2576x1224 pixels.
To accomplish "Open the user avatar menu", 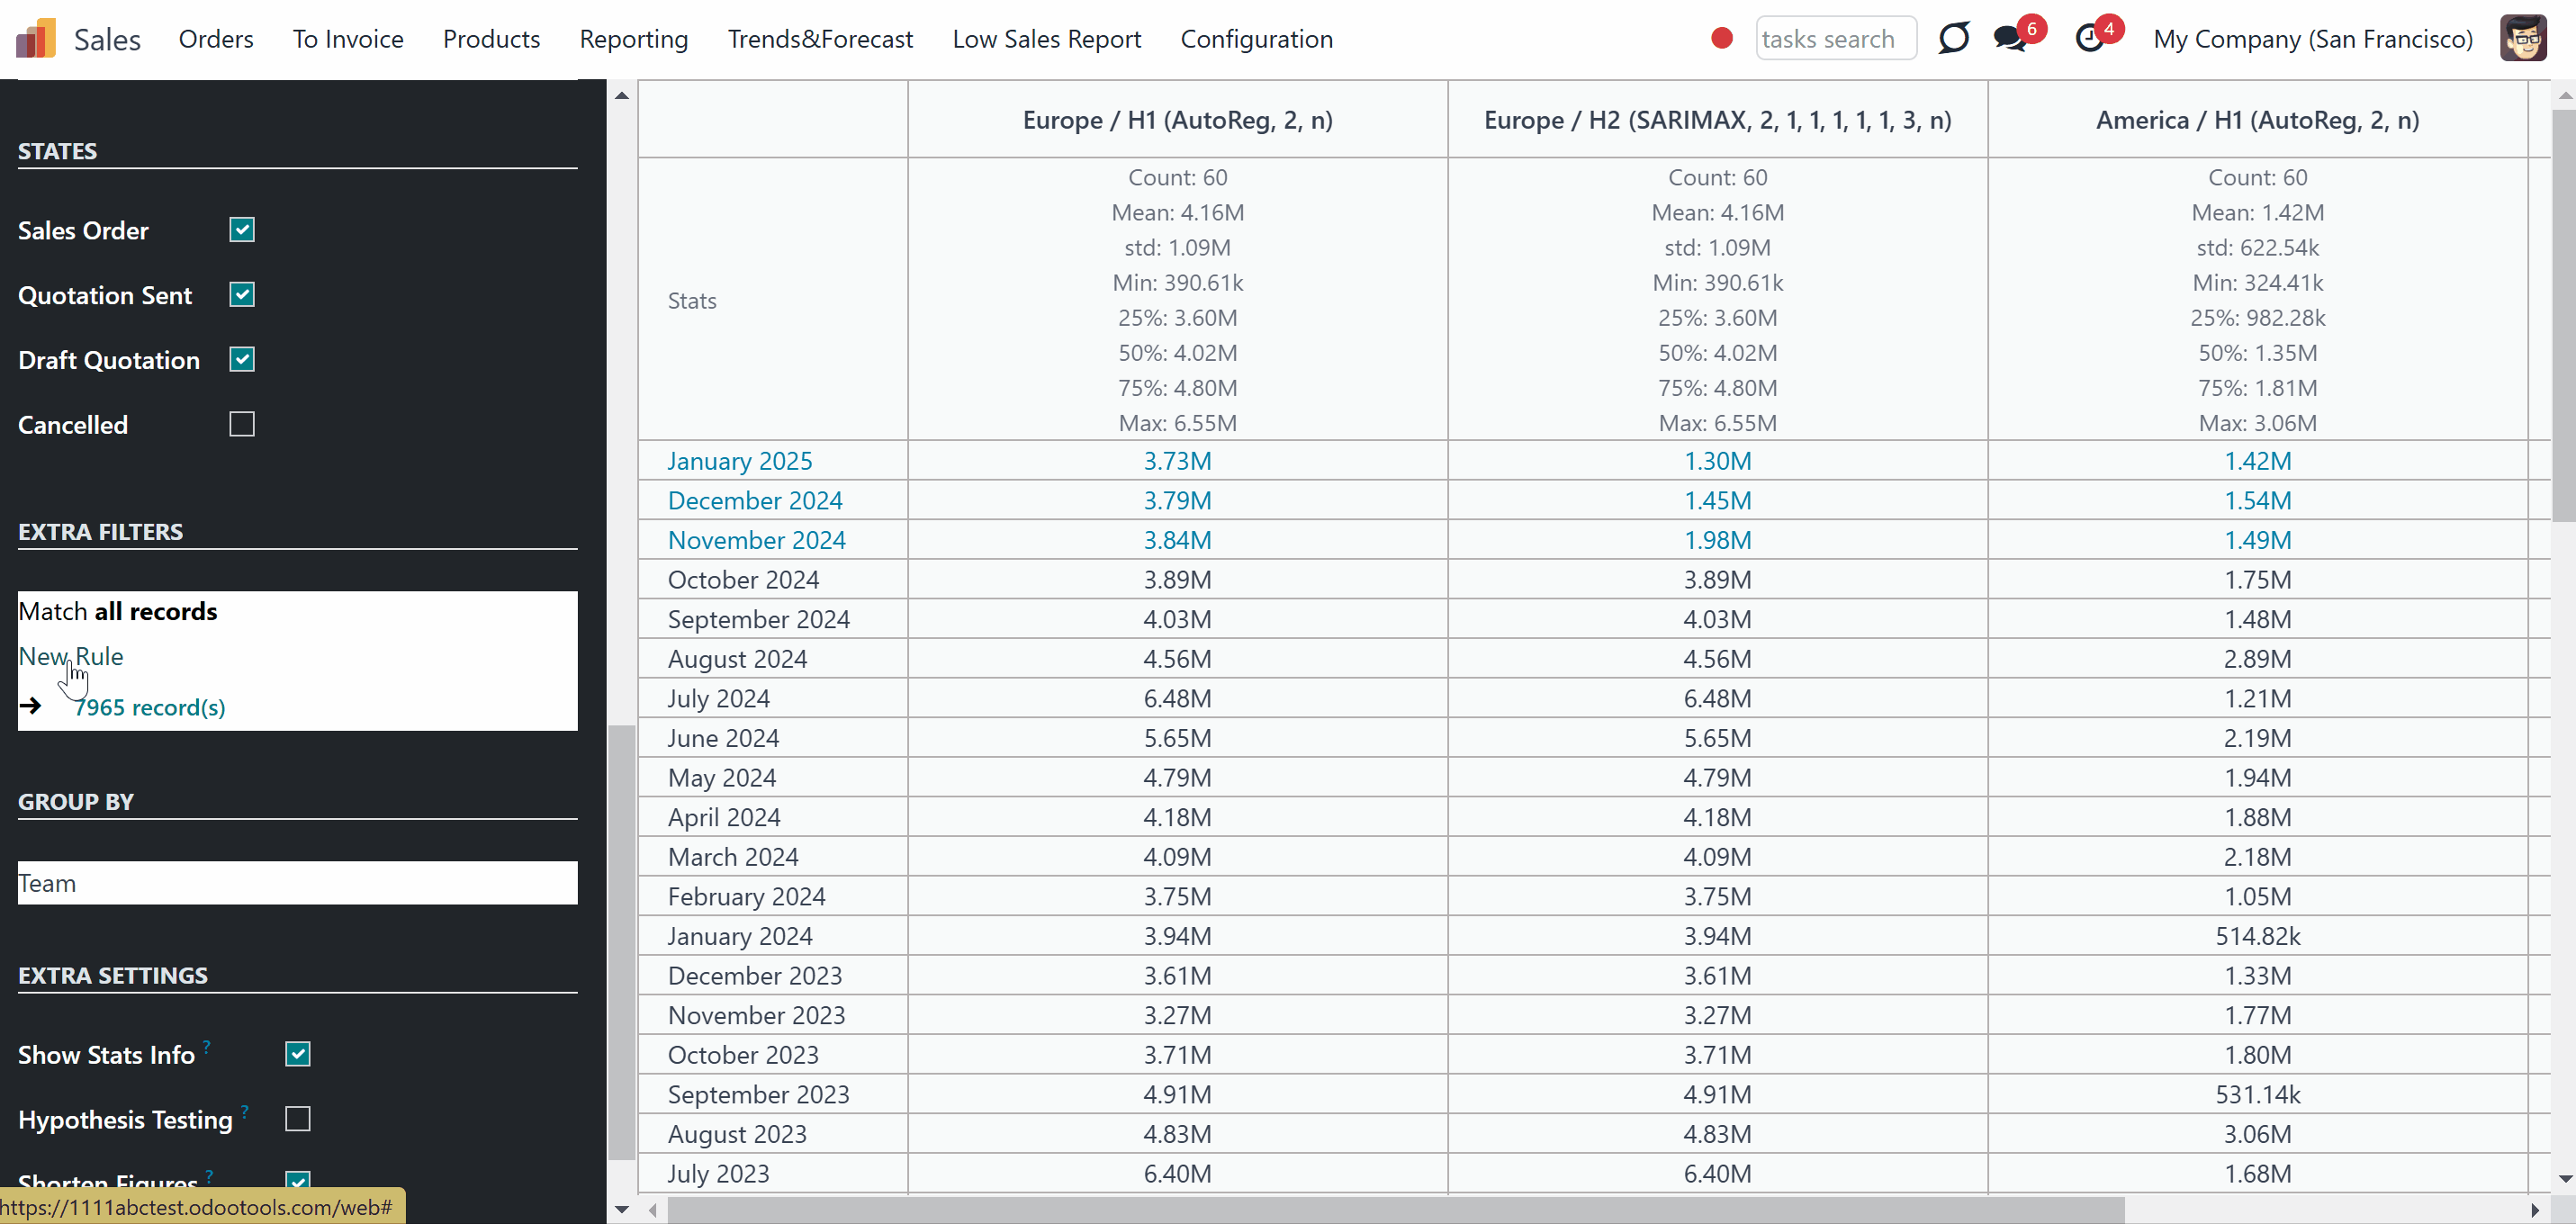I will (2524, 39).
